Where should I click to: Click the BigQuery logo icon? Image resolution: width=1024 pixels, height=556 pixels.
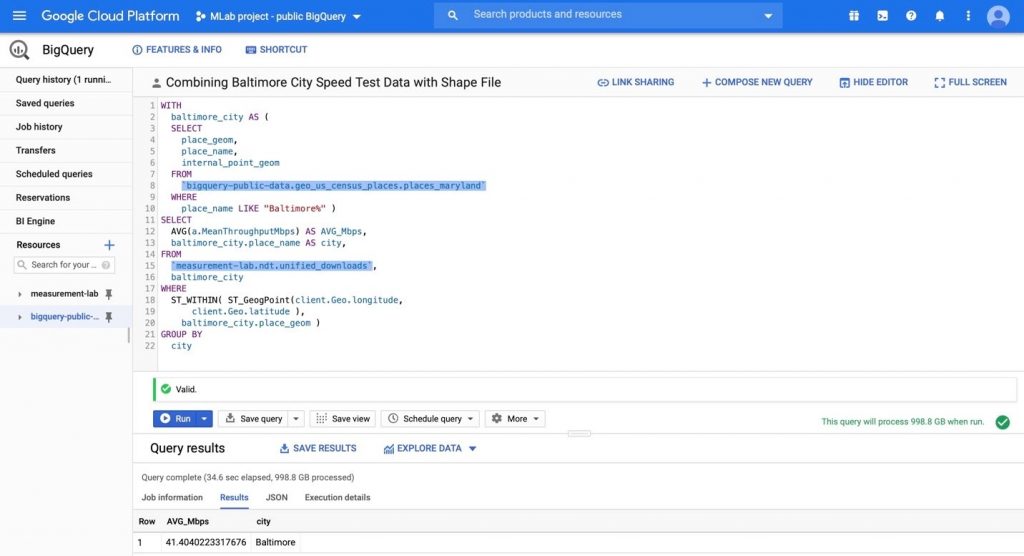(x=19, y=50)
